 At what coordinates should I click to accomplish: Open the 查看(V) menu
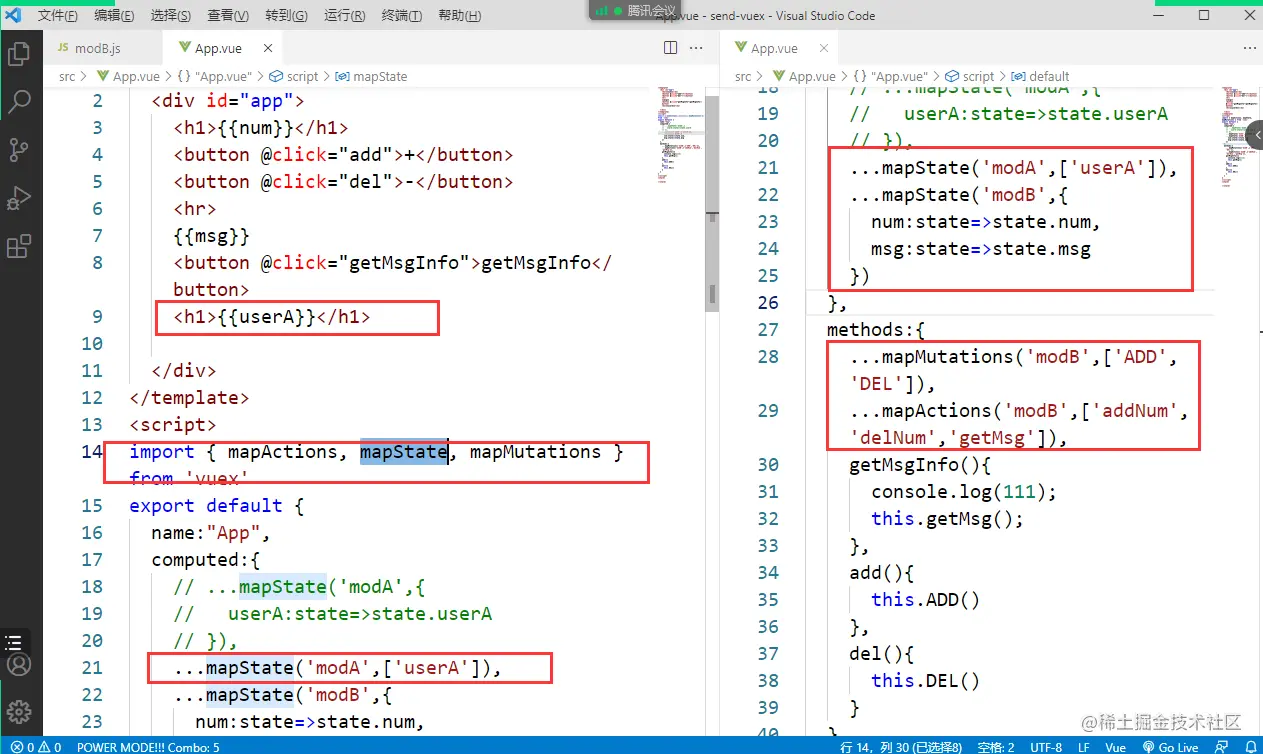tap(228, 16)
